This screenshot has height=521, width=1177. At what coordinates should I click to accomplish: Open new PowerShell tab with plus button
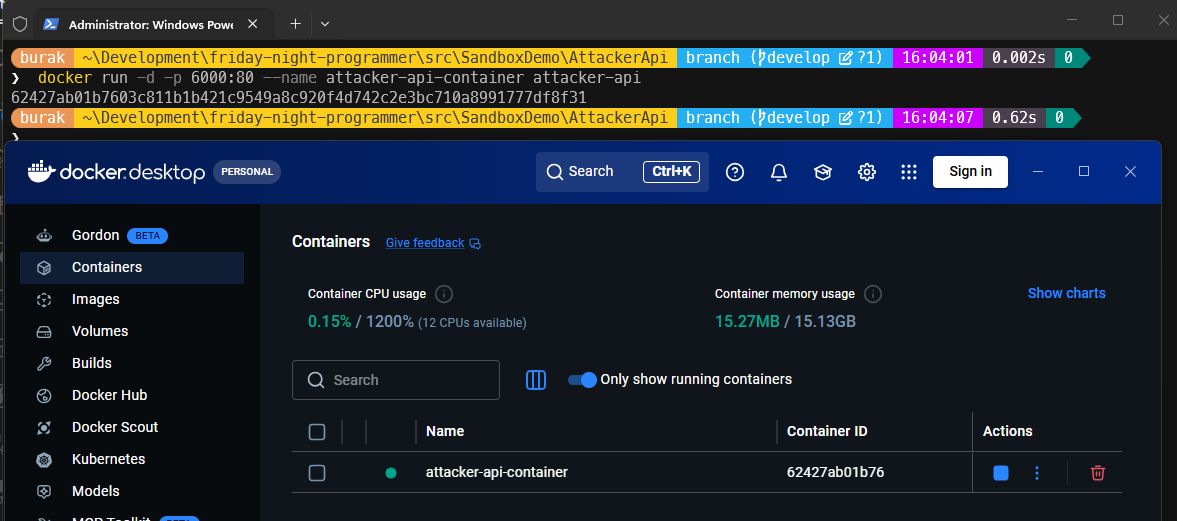click(295, 23)
